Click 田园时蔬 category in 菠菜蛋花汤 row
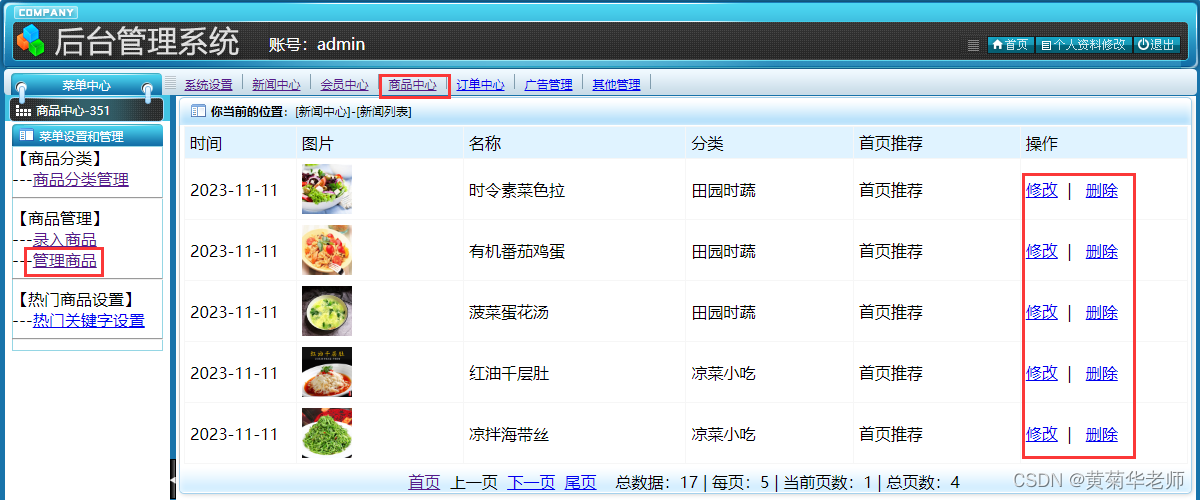The image size is (1200, 500). click(724, 312)
